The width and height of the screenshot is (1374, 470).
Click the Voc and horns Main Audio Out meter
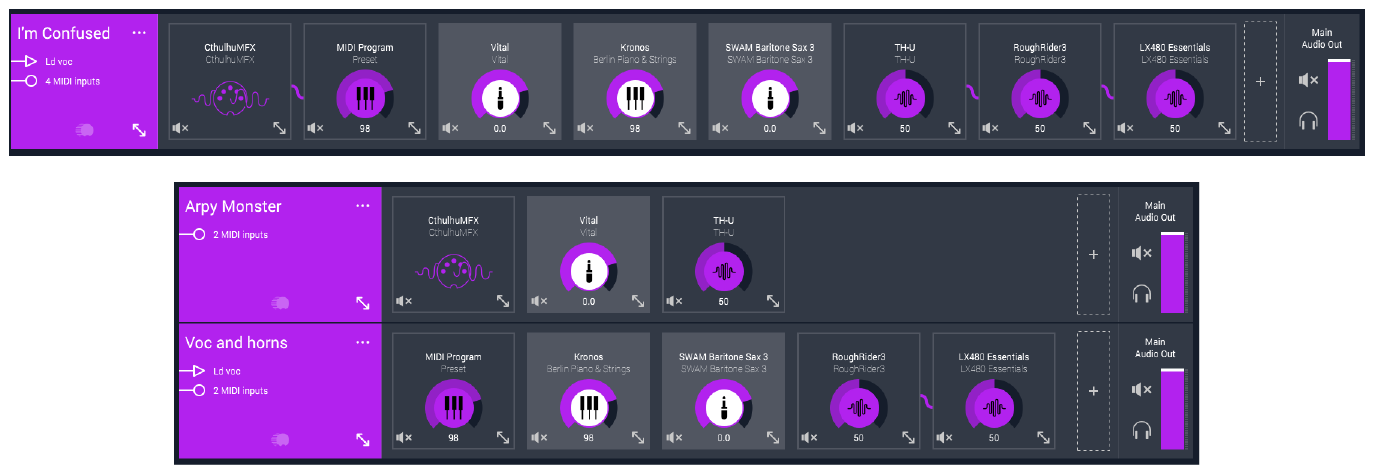[x=1172, y=410]
